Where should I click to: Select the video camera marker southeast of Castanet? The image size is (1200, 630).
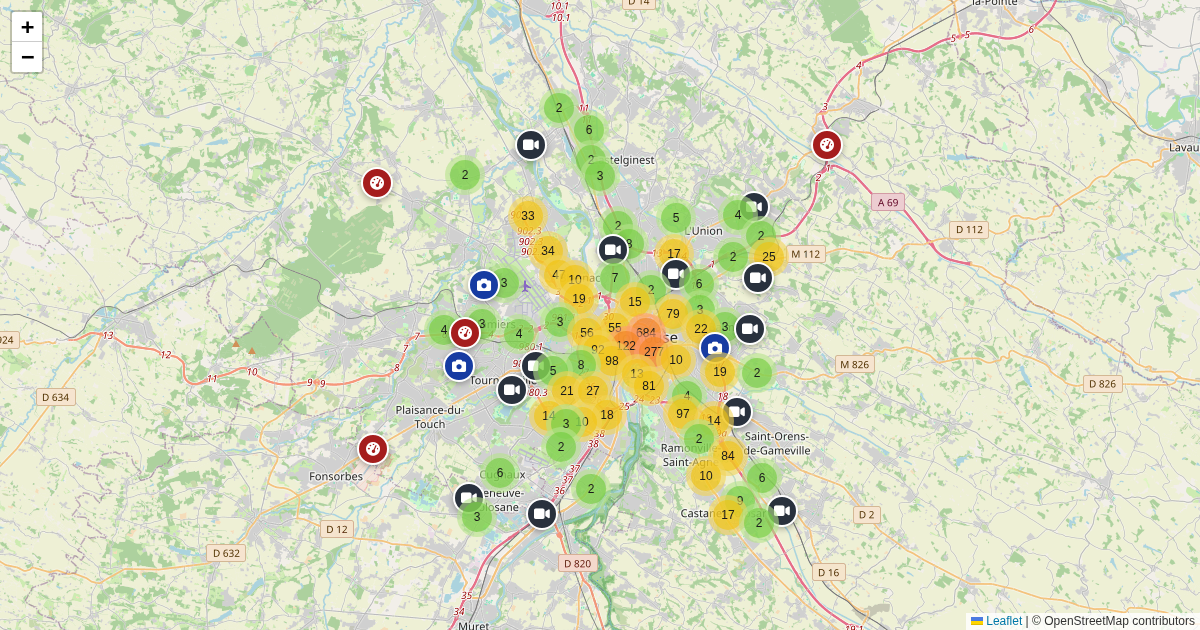782,511
